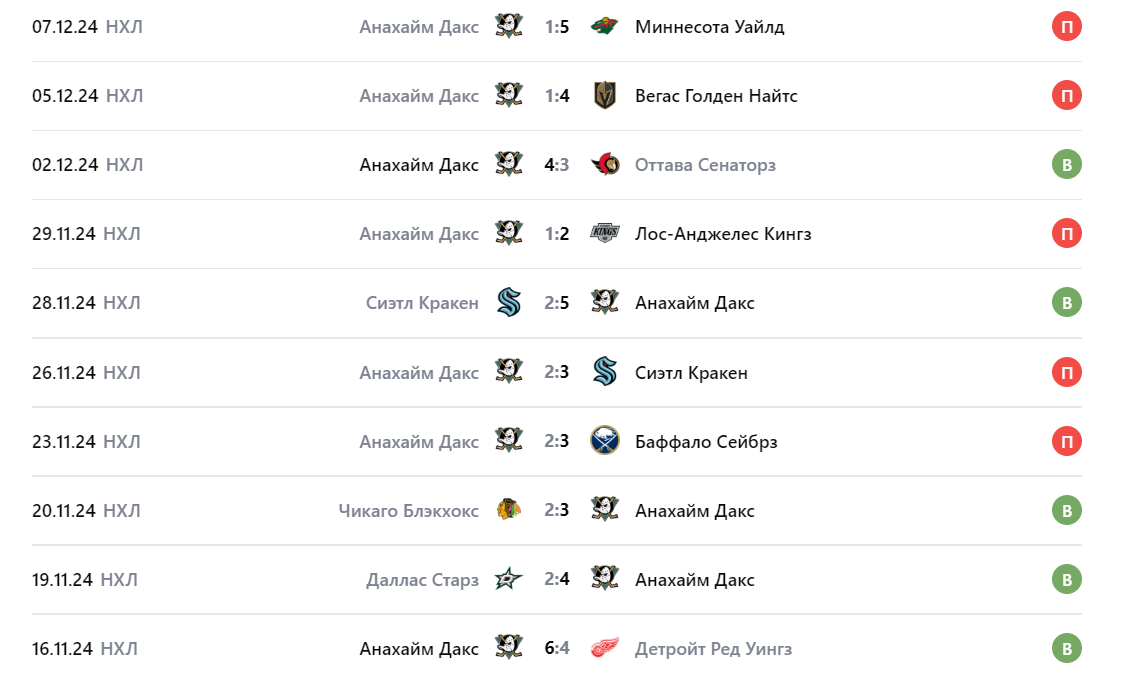Click the 6:4 score against Detroit

click(x=557, y=648)
